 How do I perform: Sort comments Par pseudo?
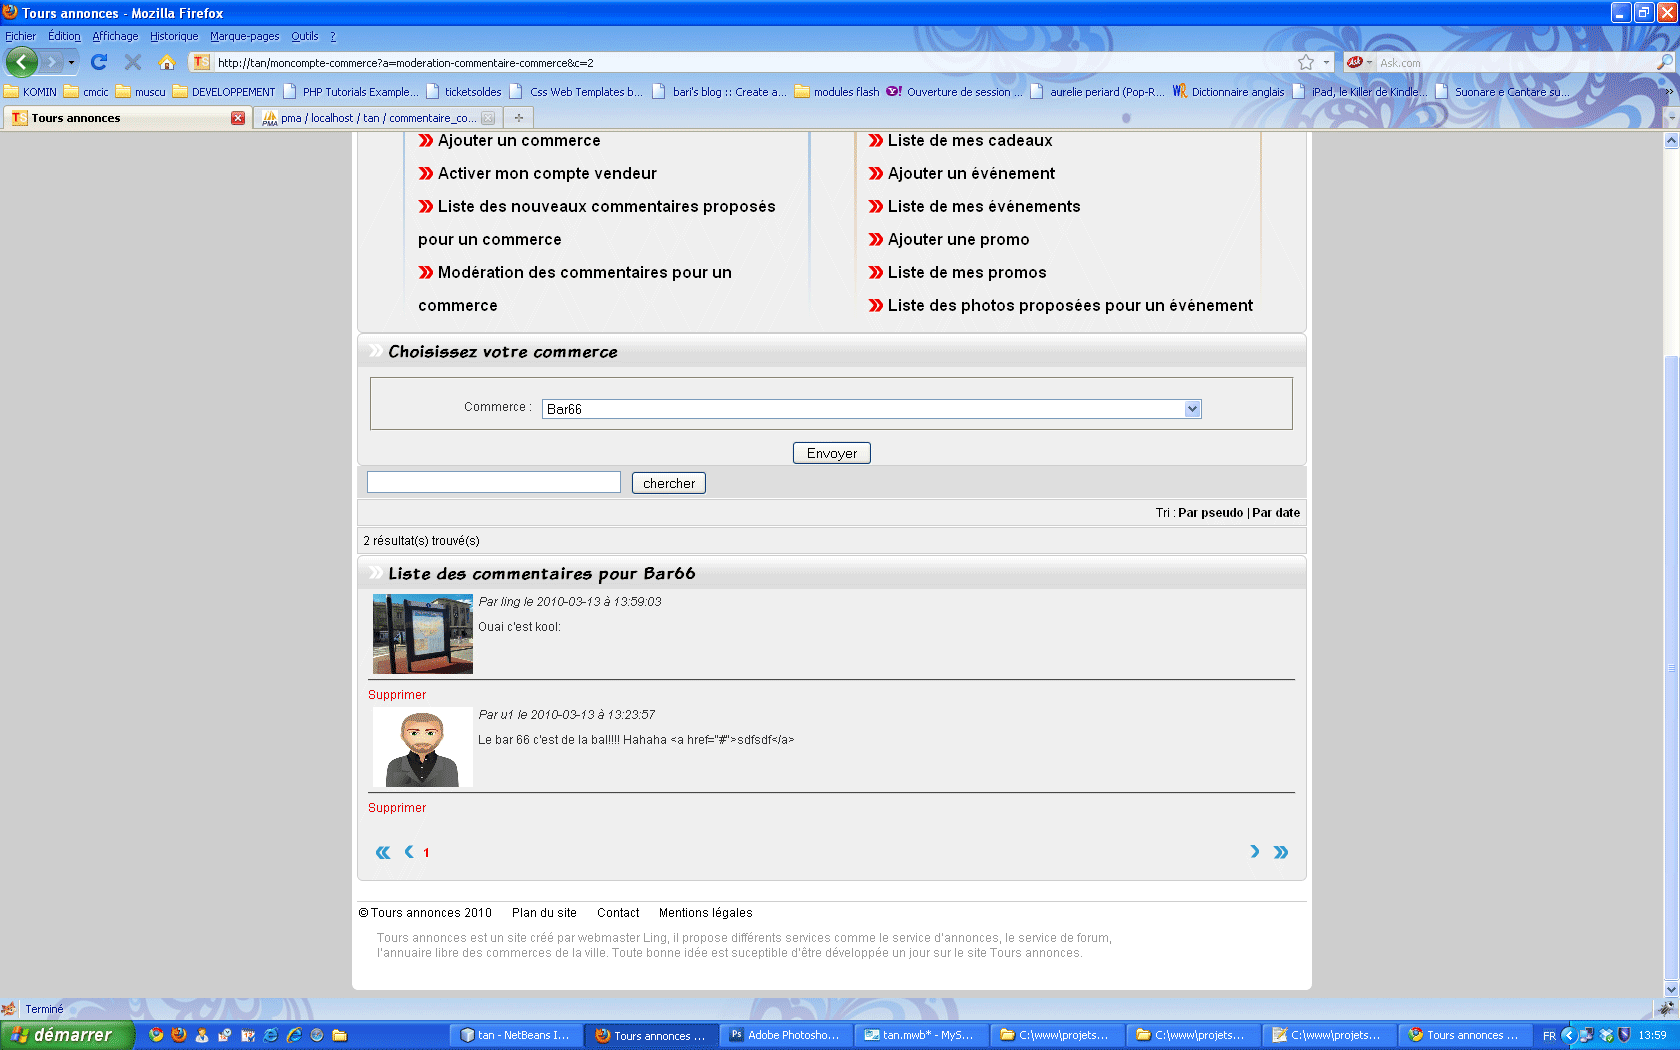pyautogui.click(x=1211, y=513)
